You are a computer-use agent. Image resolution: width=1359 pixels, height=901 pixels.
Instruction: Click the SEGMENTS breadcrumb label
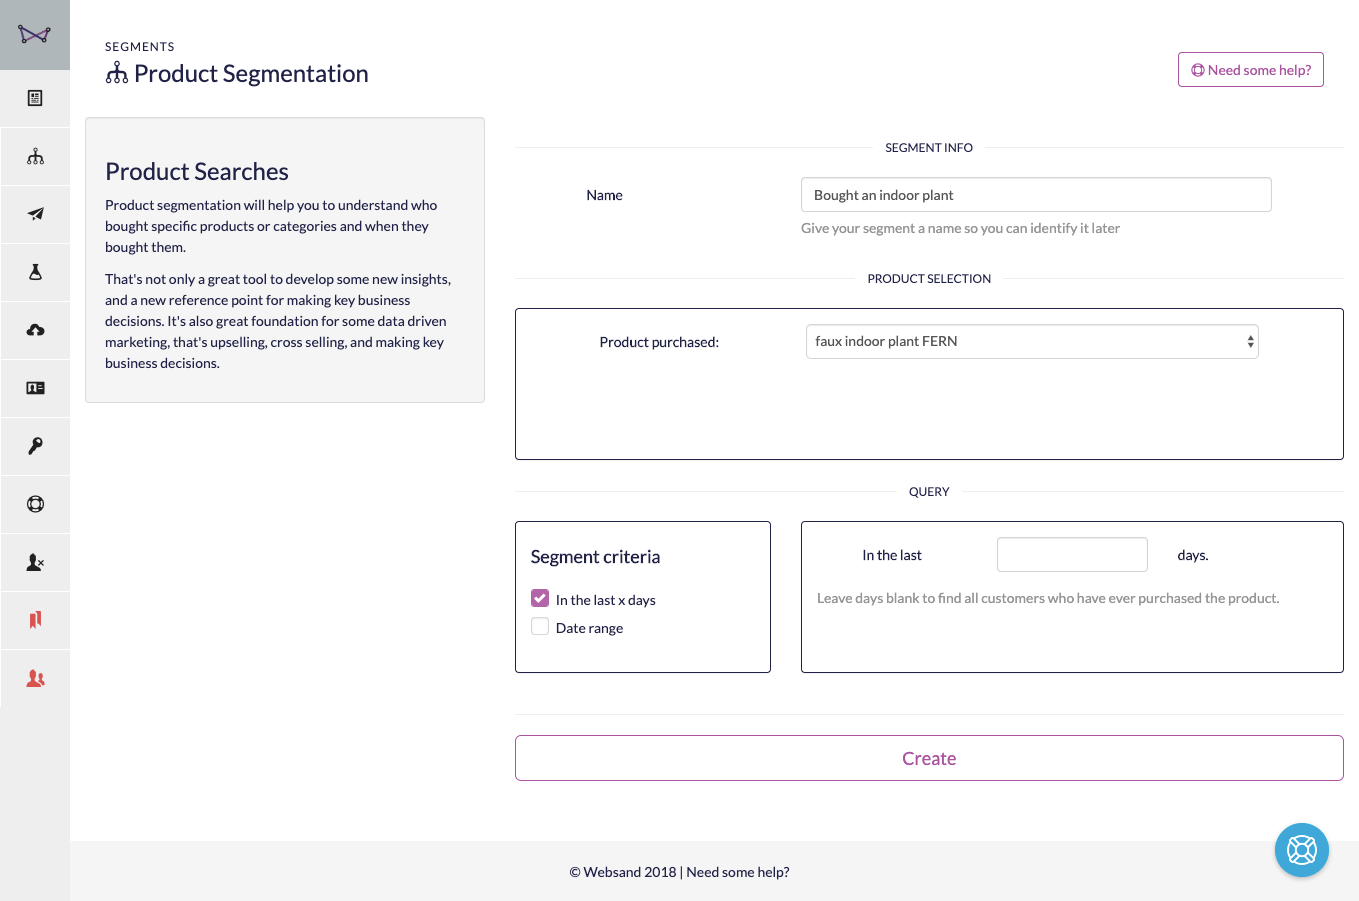pyautogui.click(x=140, y=47)
